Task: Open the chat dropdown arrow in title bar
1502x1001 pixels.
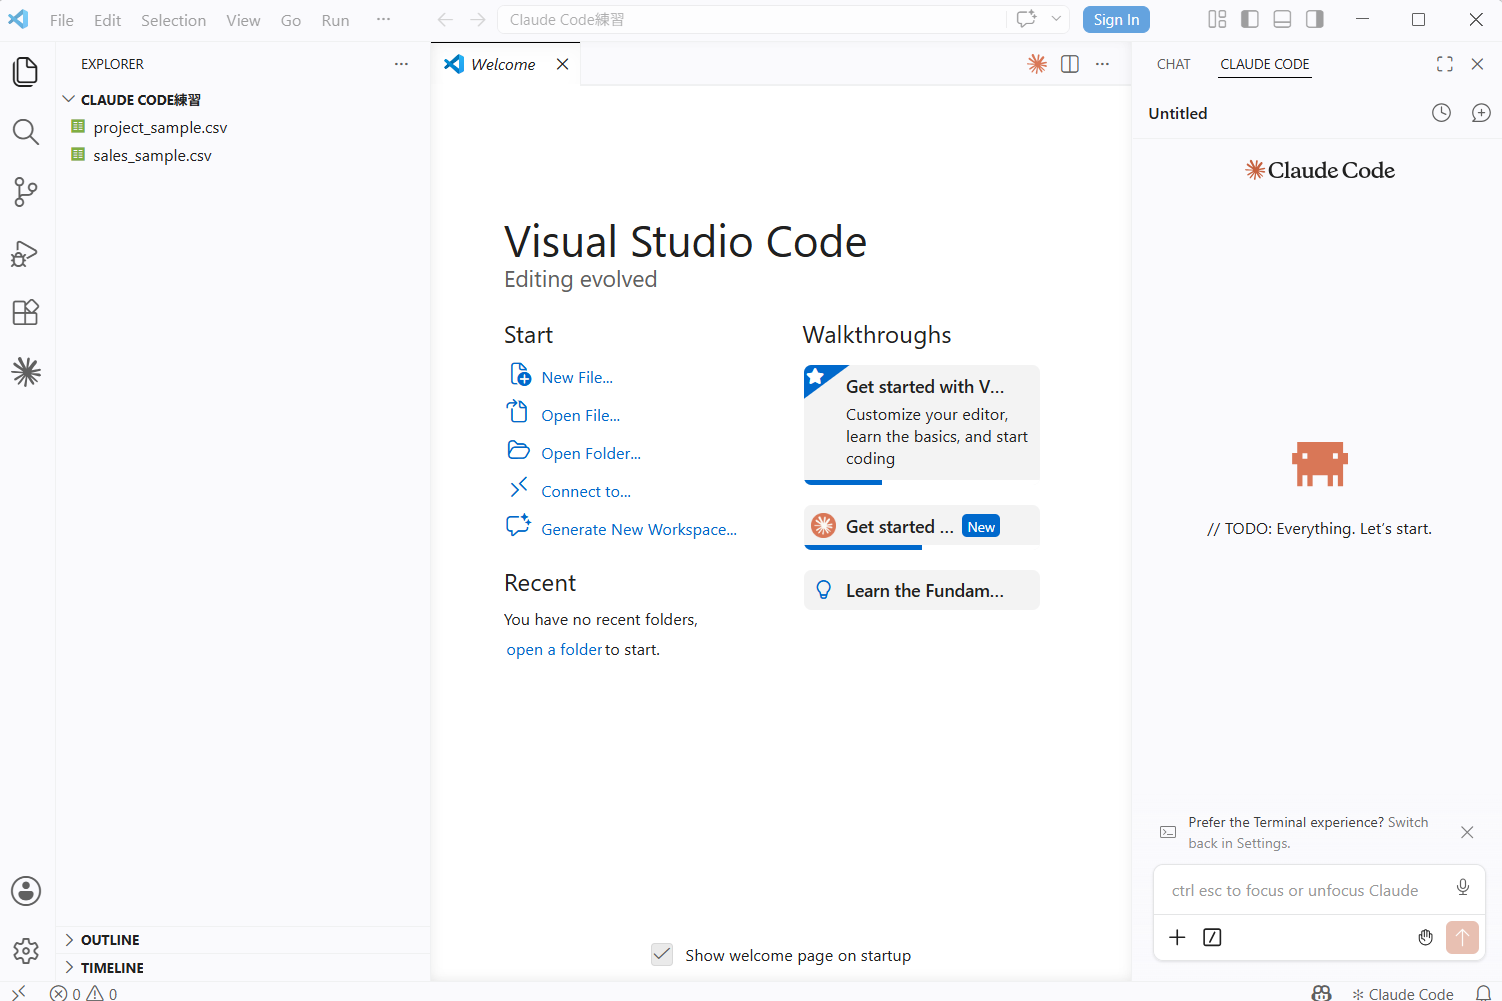Action: point(1056,19)
